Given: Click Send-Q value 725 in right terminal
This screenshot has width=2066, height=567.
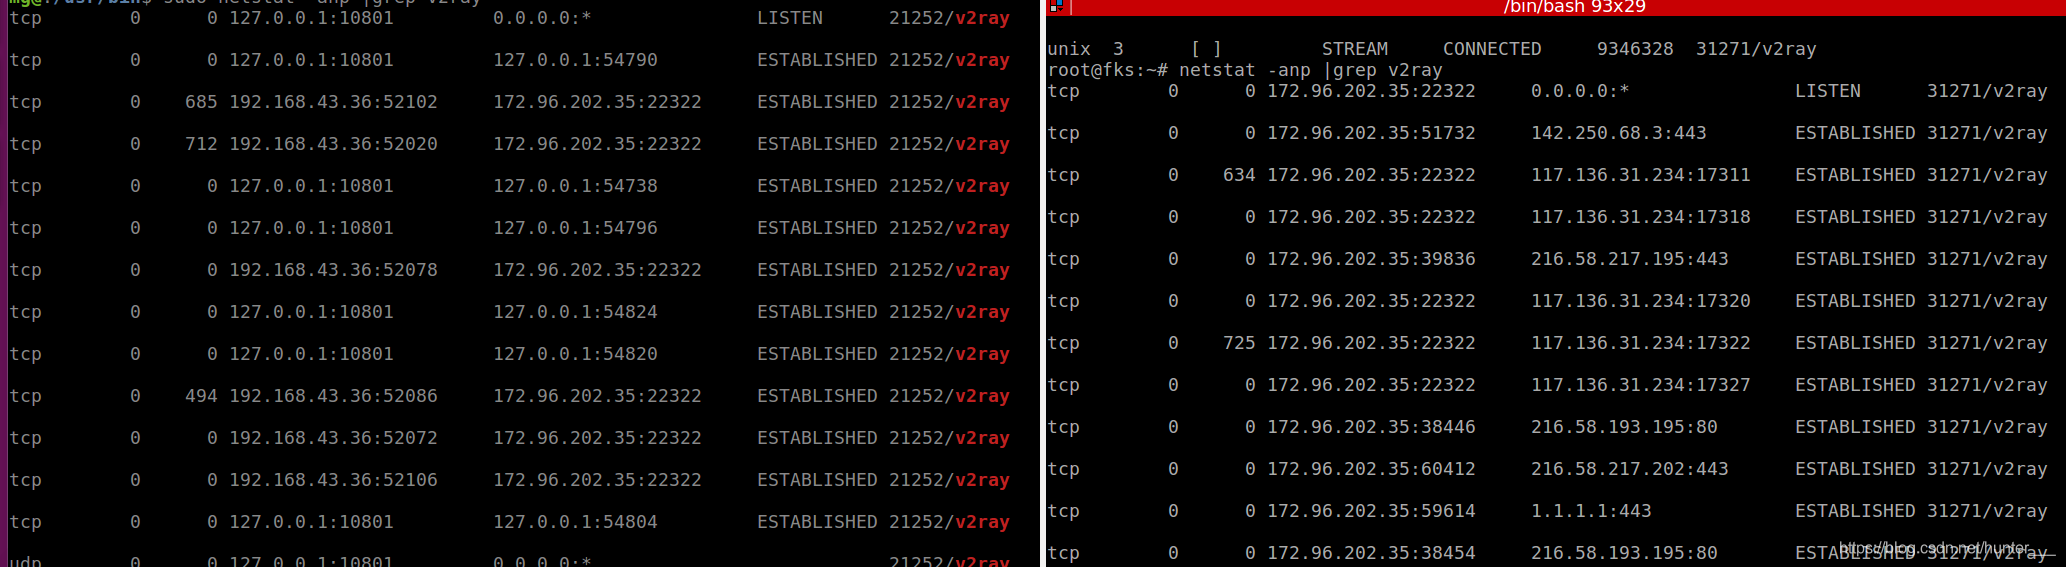Looking at the screenshot, I should 1239,343.
